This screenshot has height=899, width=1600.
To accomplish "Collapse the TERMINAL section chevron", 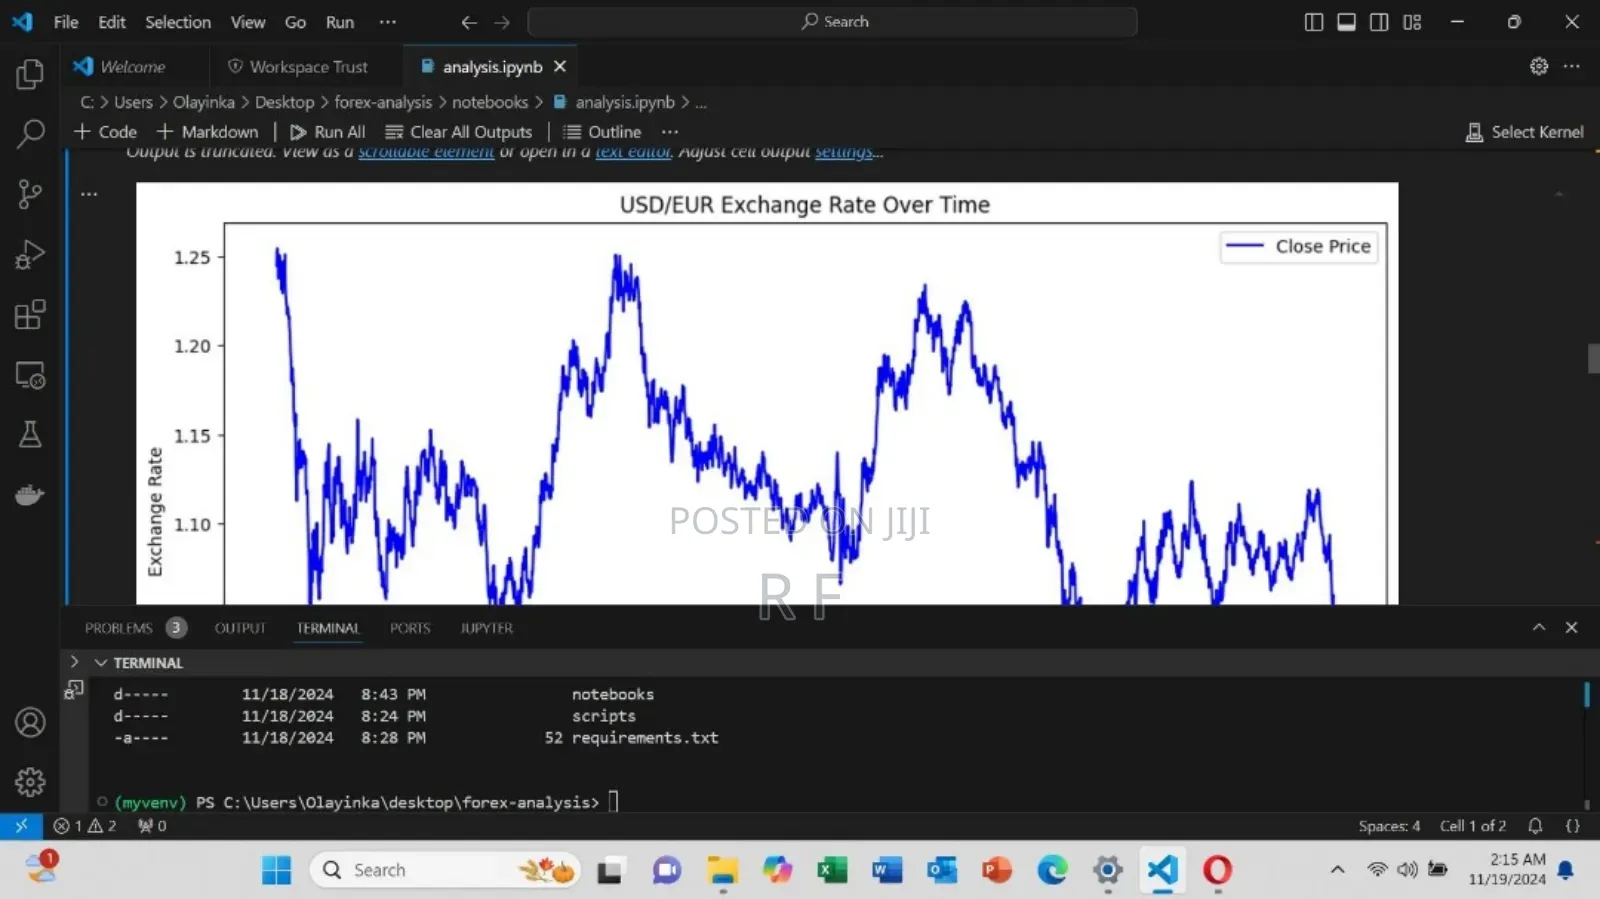I will pos(100,662).
